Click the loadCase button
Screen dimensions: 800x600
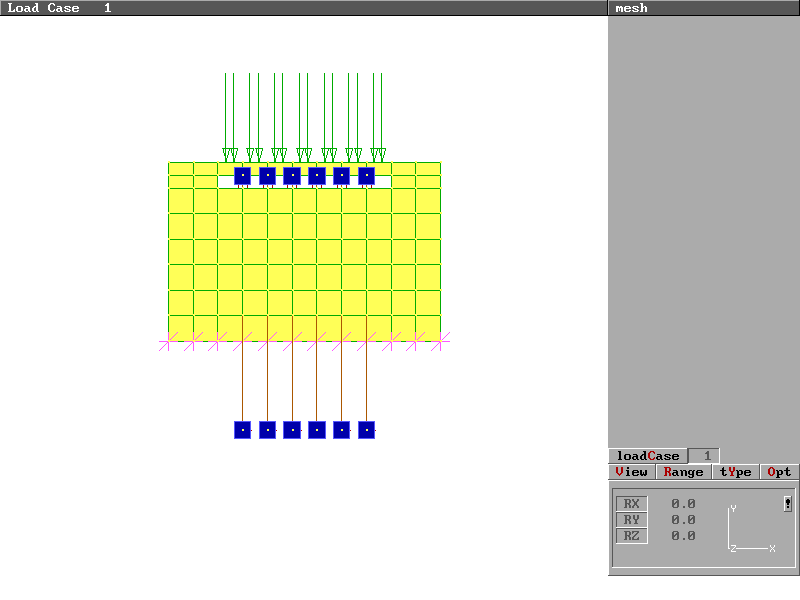click(647, 456)
